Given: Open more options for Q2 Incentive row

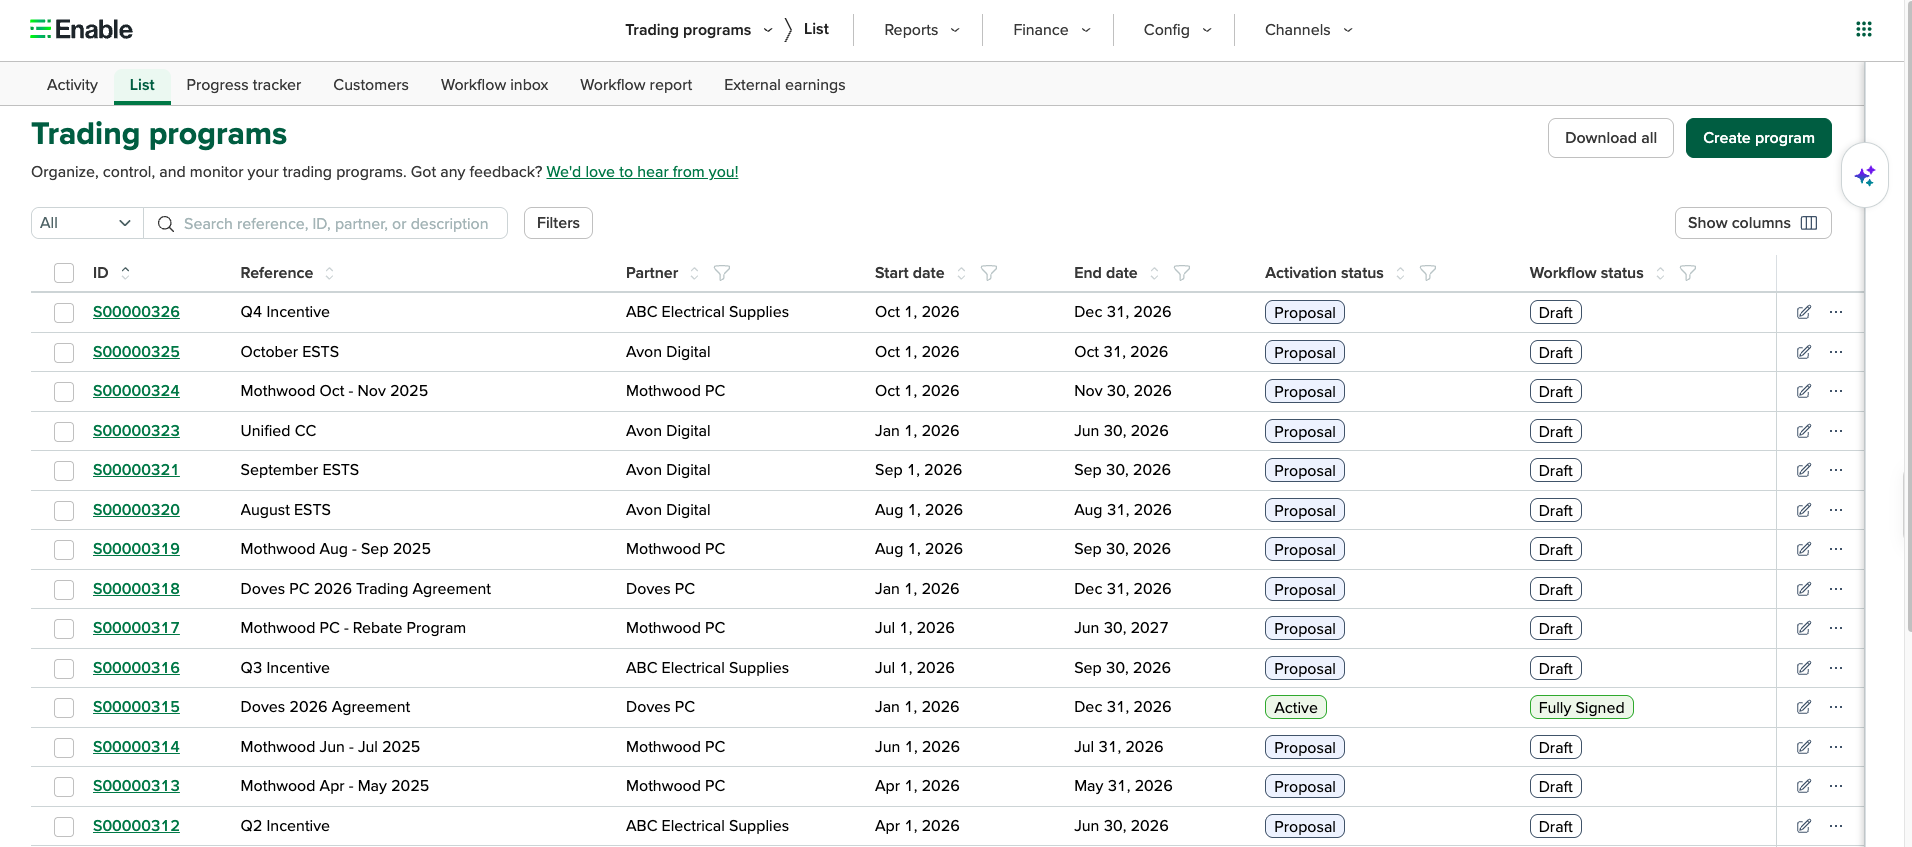Looking at the screenshot, I should coord(1836,826).
